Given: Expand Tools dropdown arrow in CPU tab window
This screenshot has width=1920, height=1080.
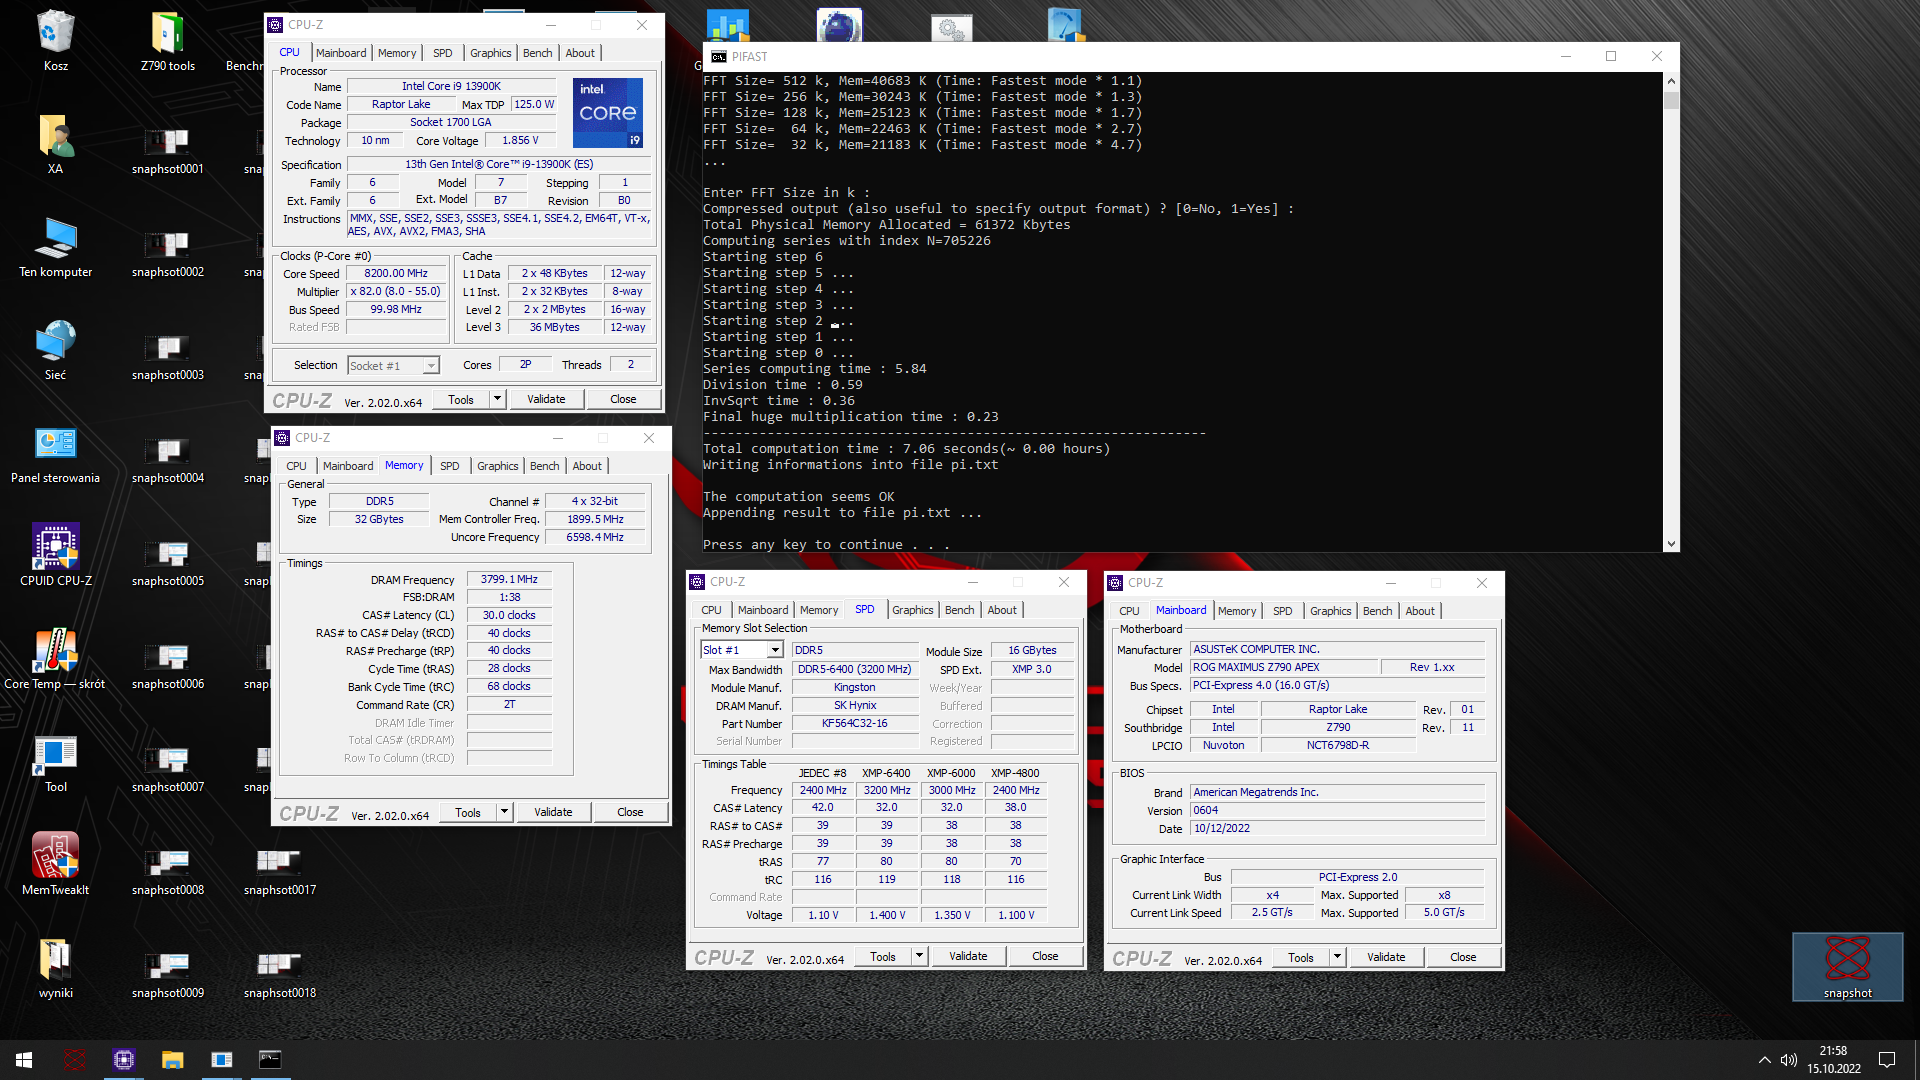Looking at the screenshot, I should coord(497,399).
